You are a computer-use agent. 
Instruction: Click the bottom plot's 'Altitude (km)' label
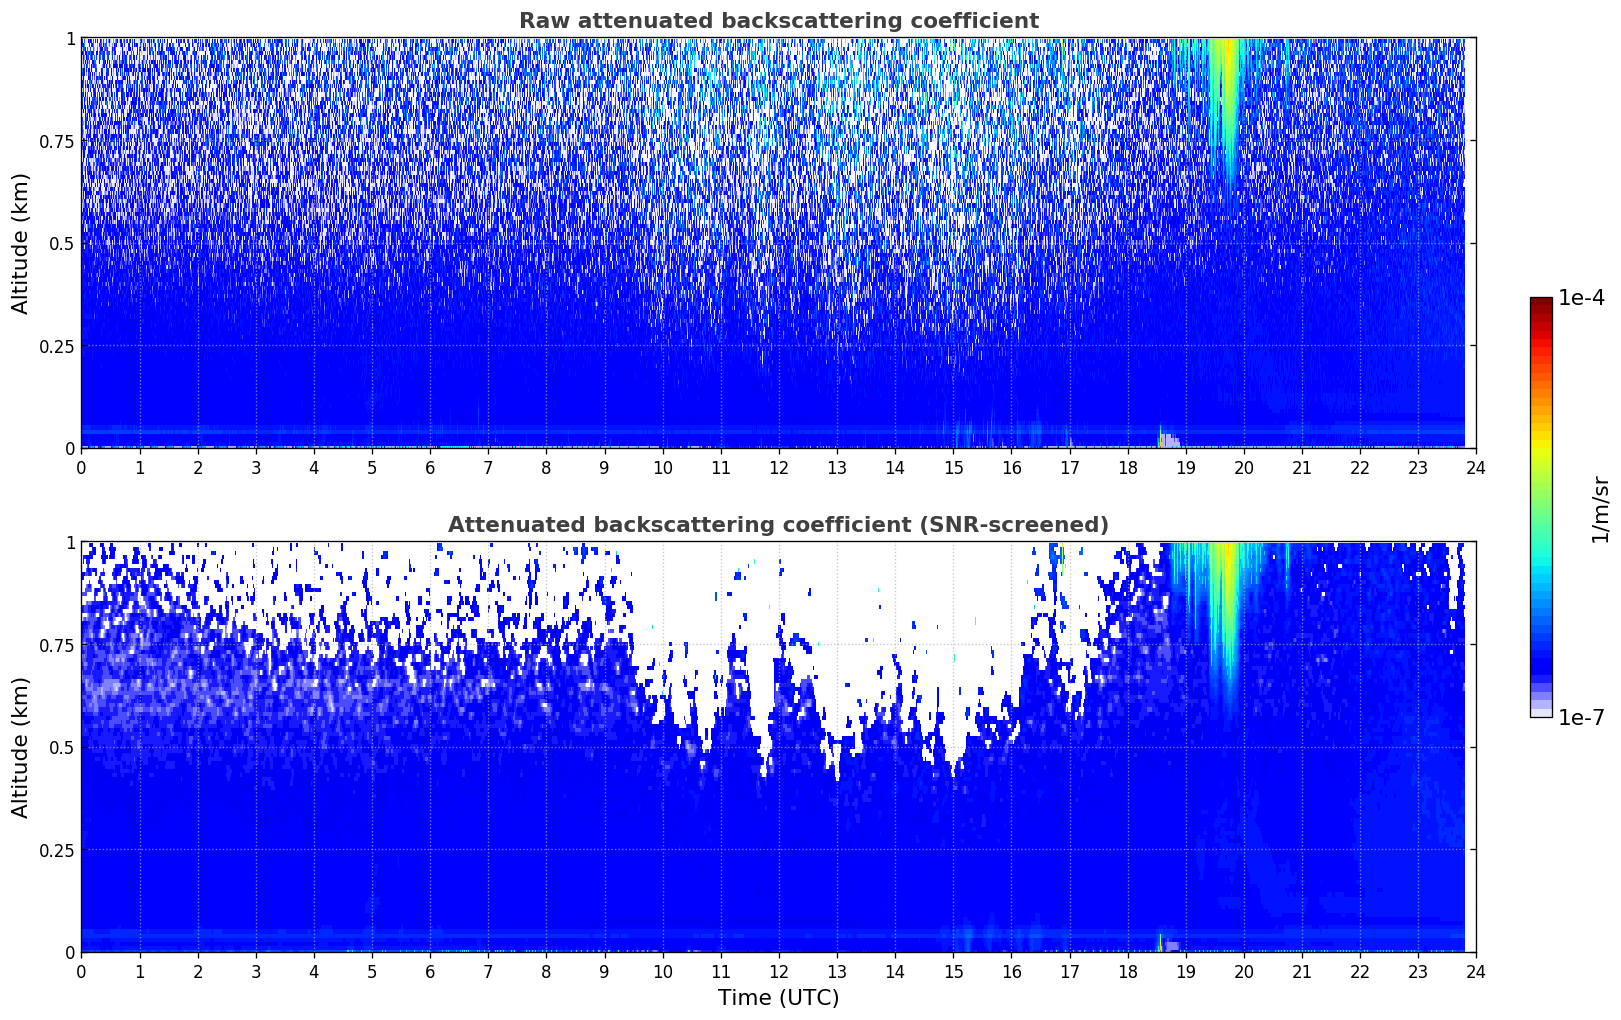(x=21, y=747)
